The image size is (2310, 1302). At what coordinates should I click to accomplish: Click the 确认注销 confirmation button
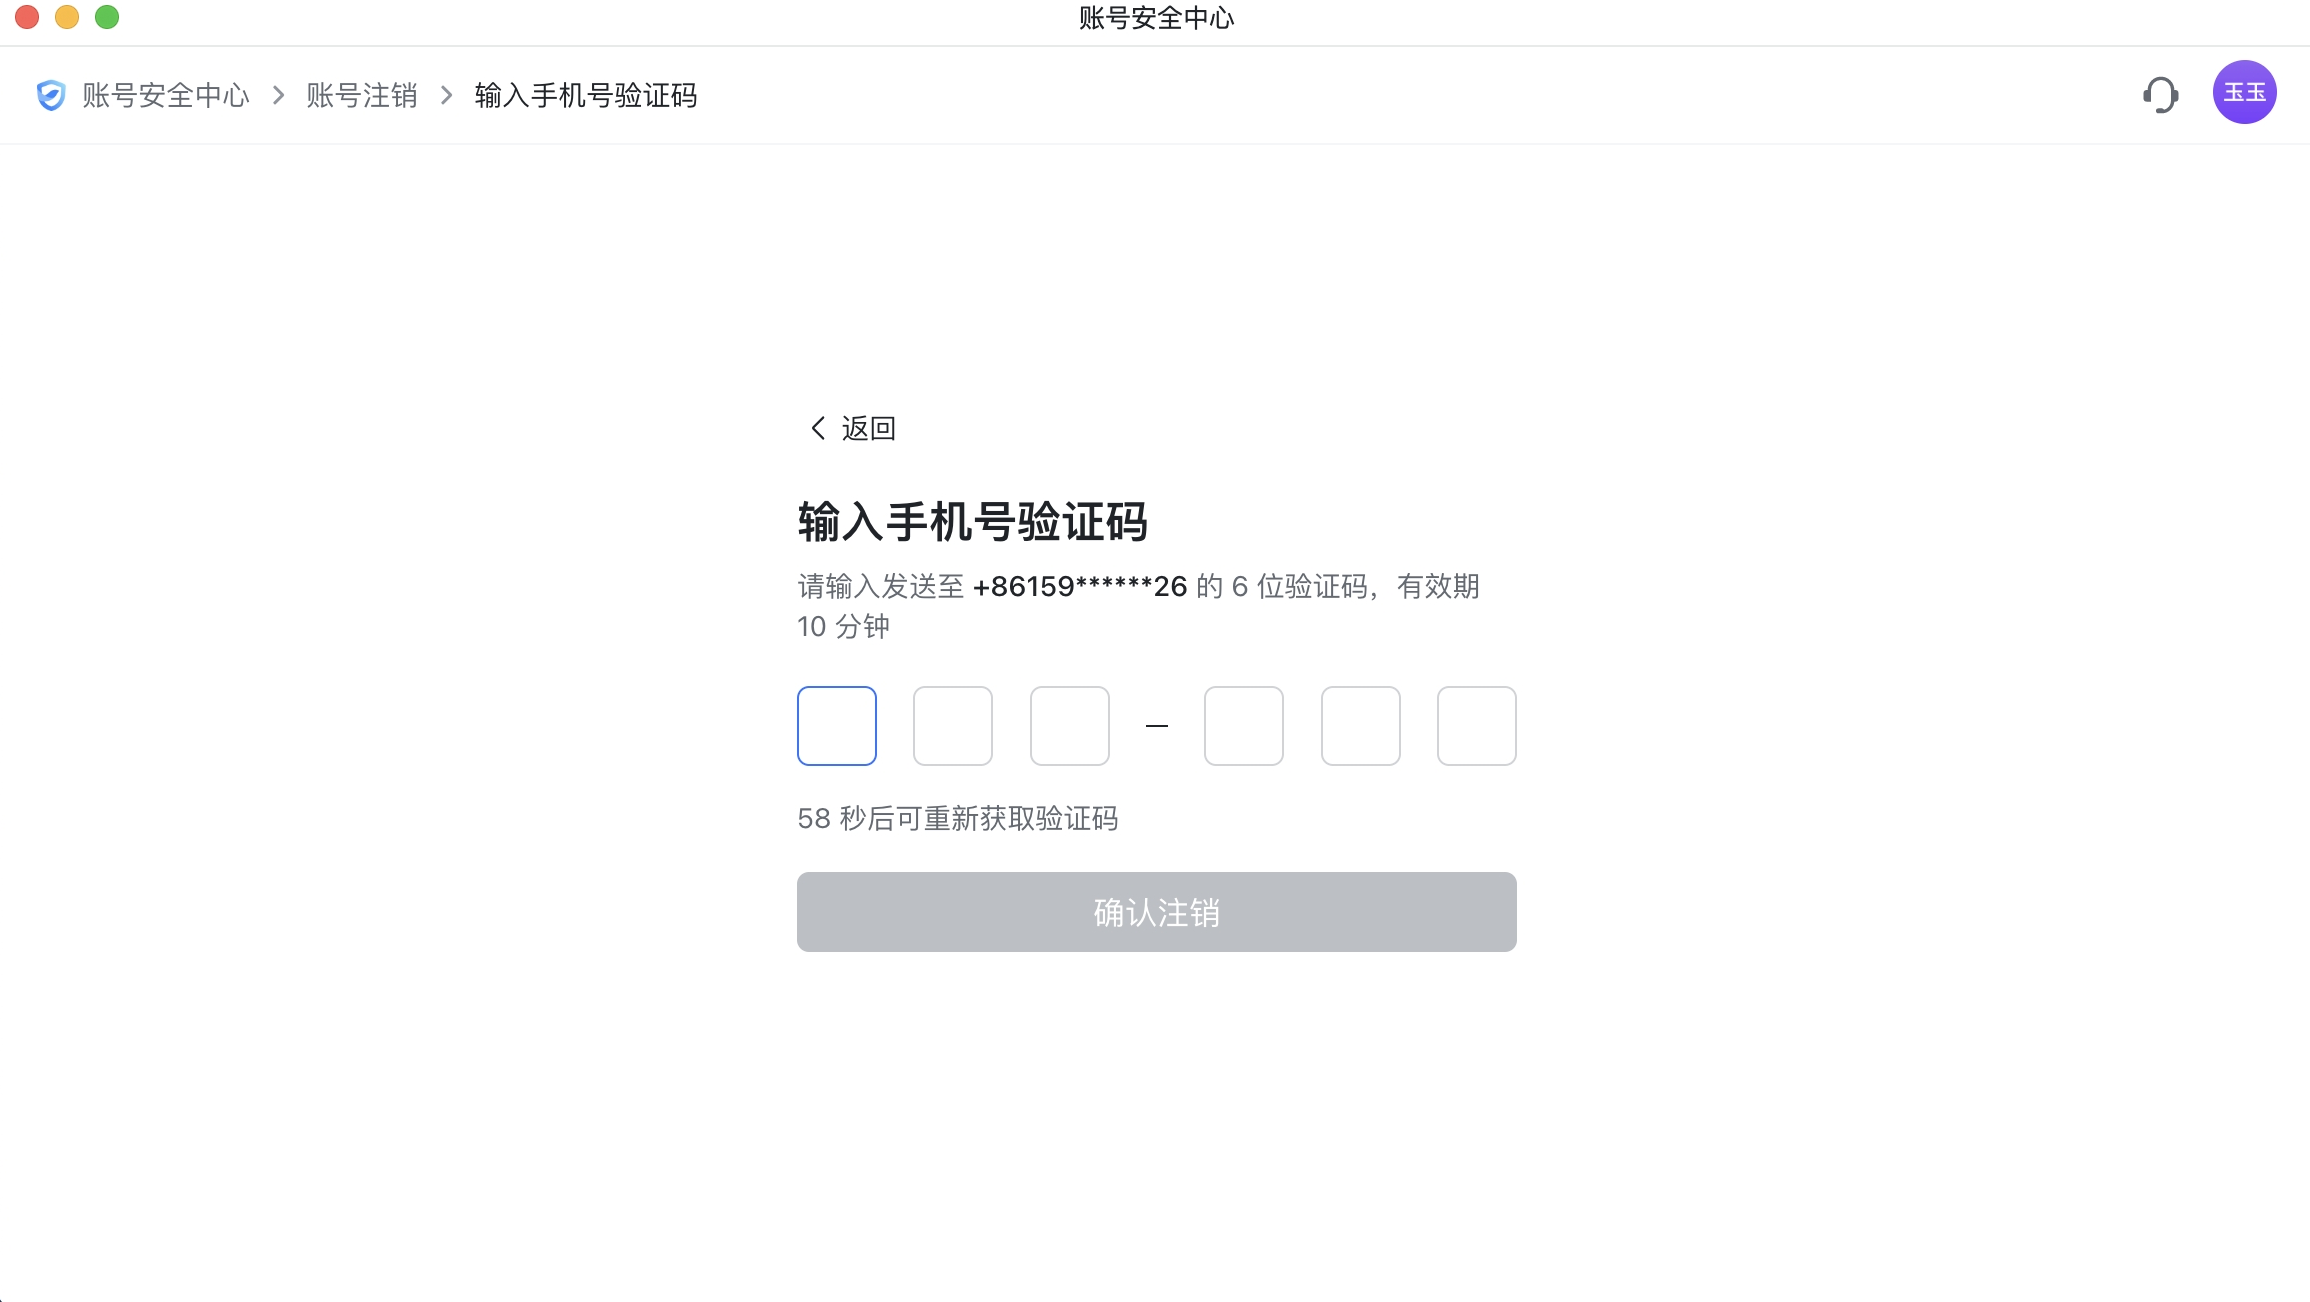1156,911
